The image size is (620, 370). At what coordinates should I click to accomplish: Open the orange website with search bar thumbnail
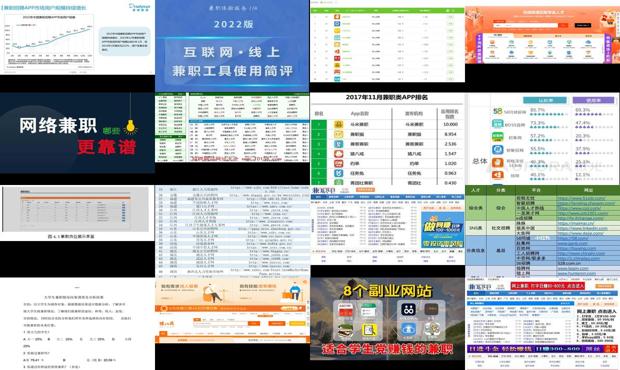(542, 35)
